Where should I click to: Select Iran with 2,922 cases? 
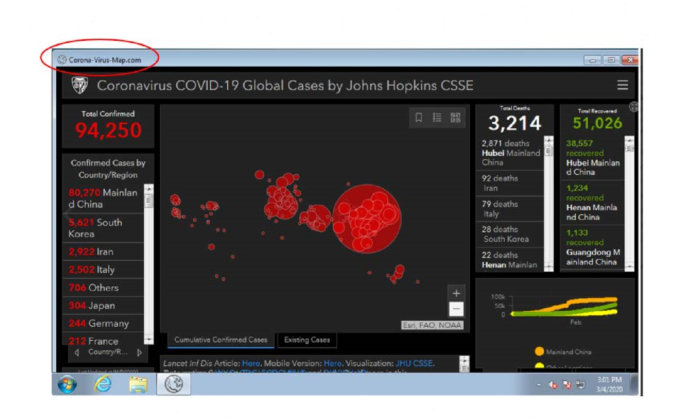tap(103, 252)
